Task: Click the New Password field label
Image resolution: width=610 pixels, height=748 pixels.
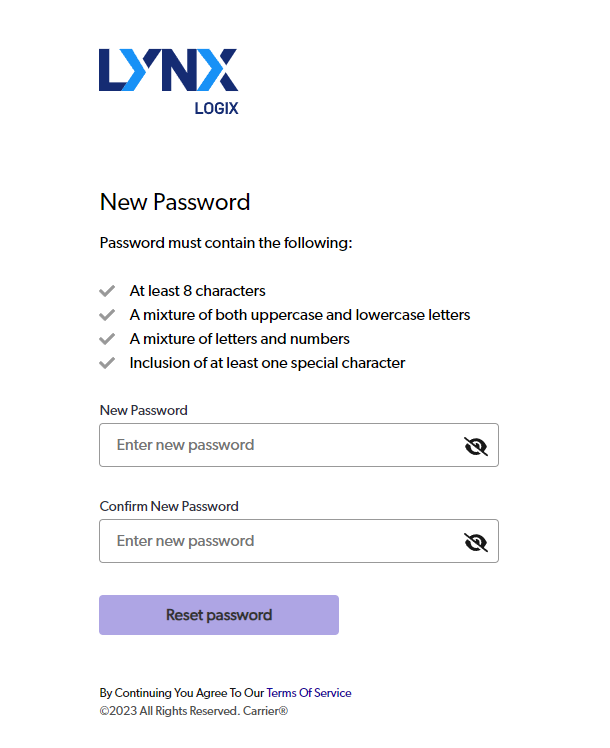Action: click(x=143, y=410)
